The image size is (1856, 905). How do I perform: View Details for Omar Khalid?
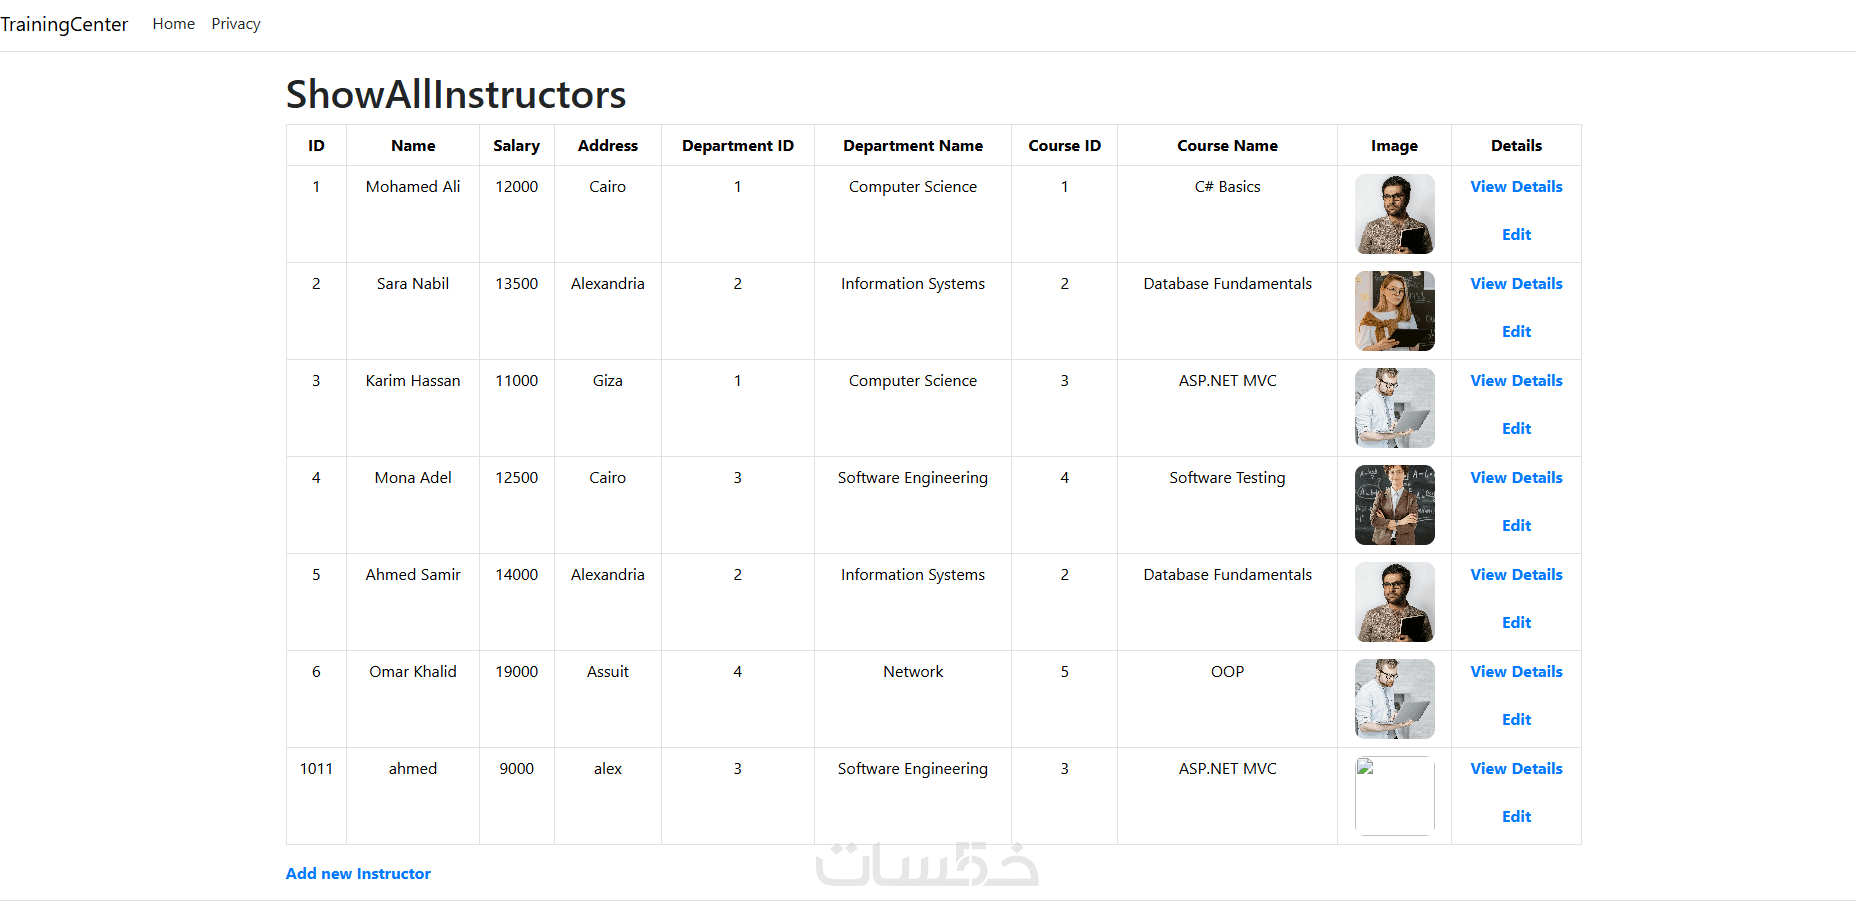pos(1516,672)
